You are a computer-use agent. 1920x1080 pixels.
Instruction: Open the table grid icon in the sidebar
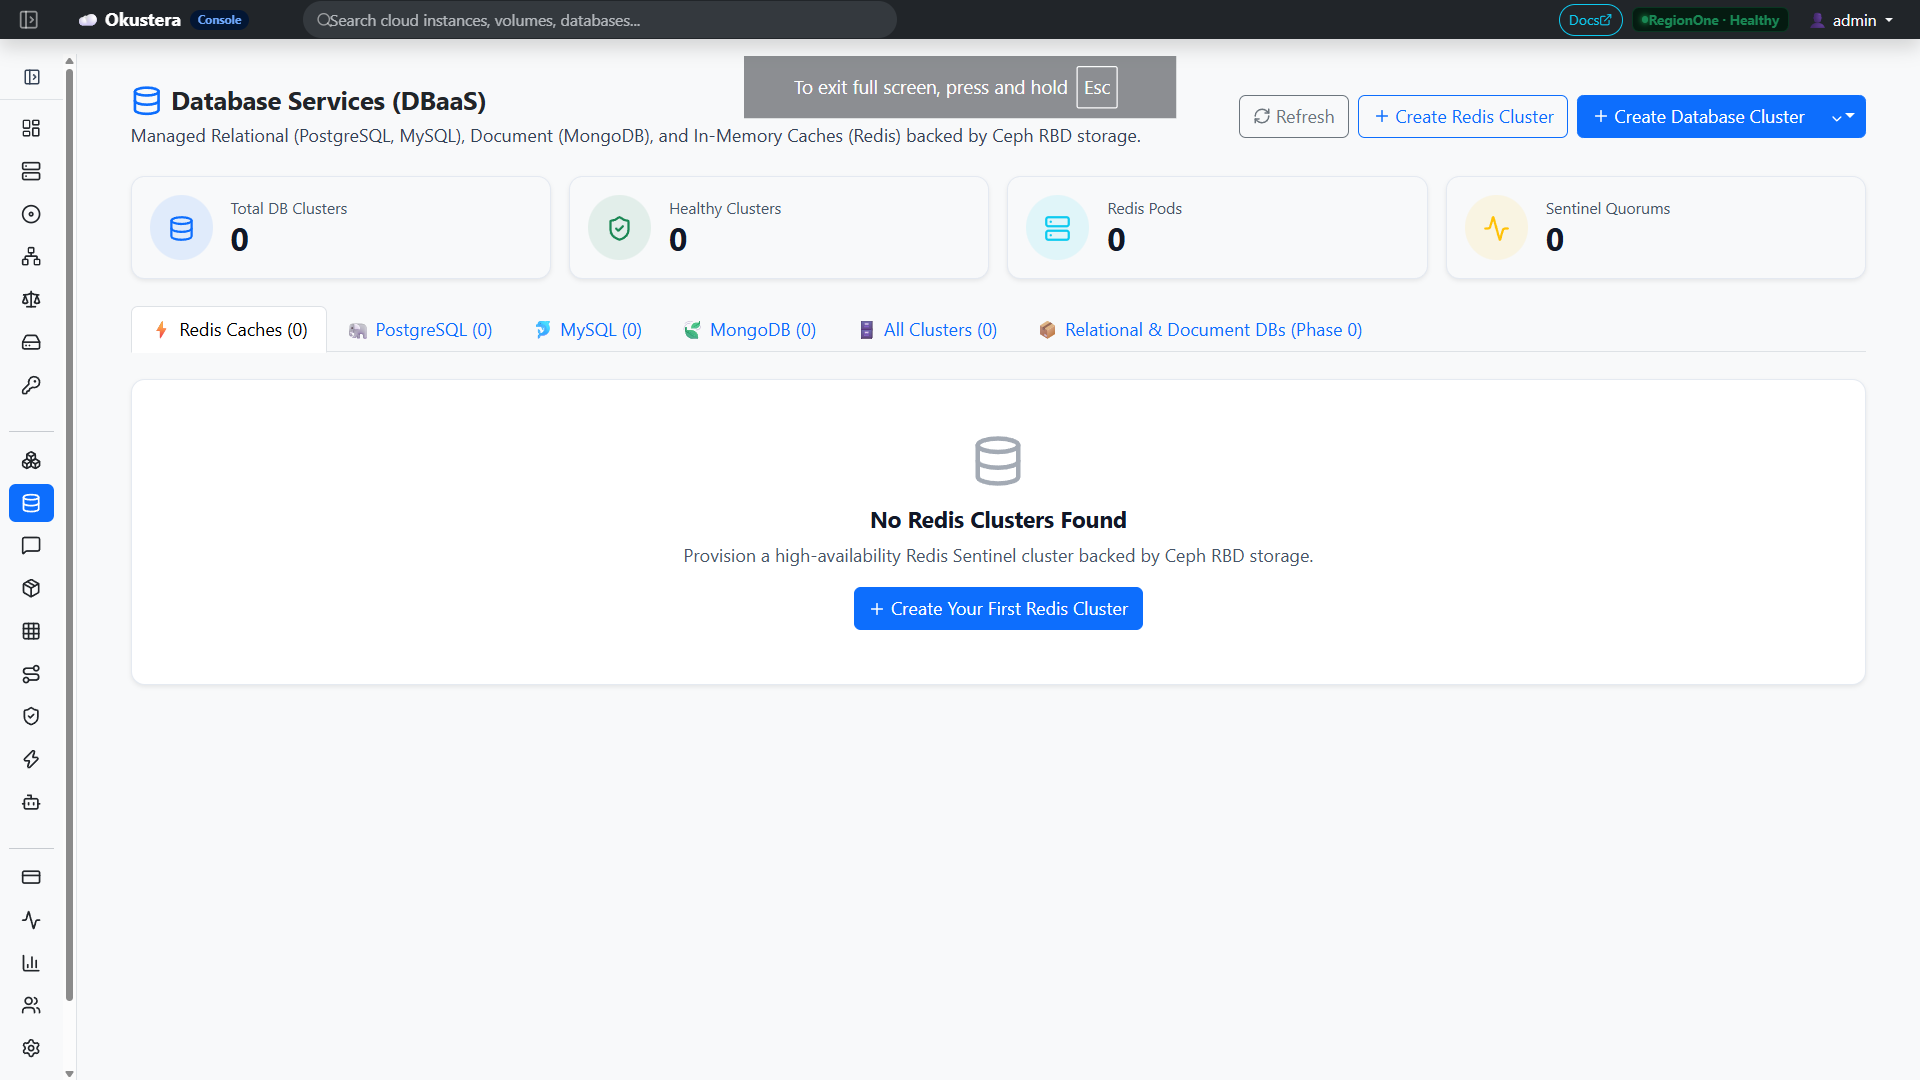coord(31,631)
